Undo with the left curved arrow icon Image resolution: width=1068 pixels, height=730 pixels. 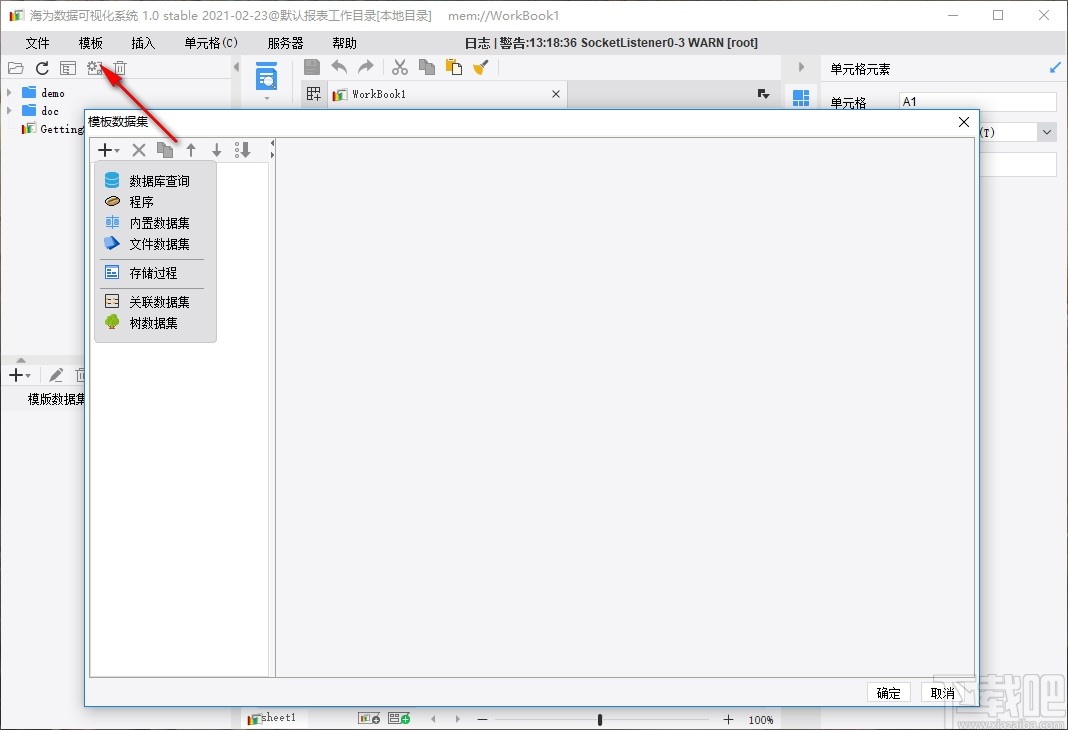339,67
